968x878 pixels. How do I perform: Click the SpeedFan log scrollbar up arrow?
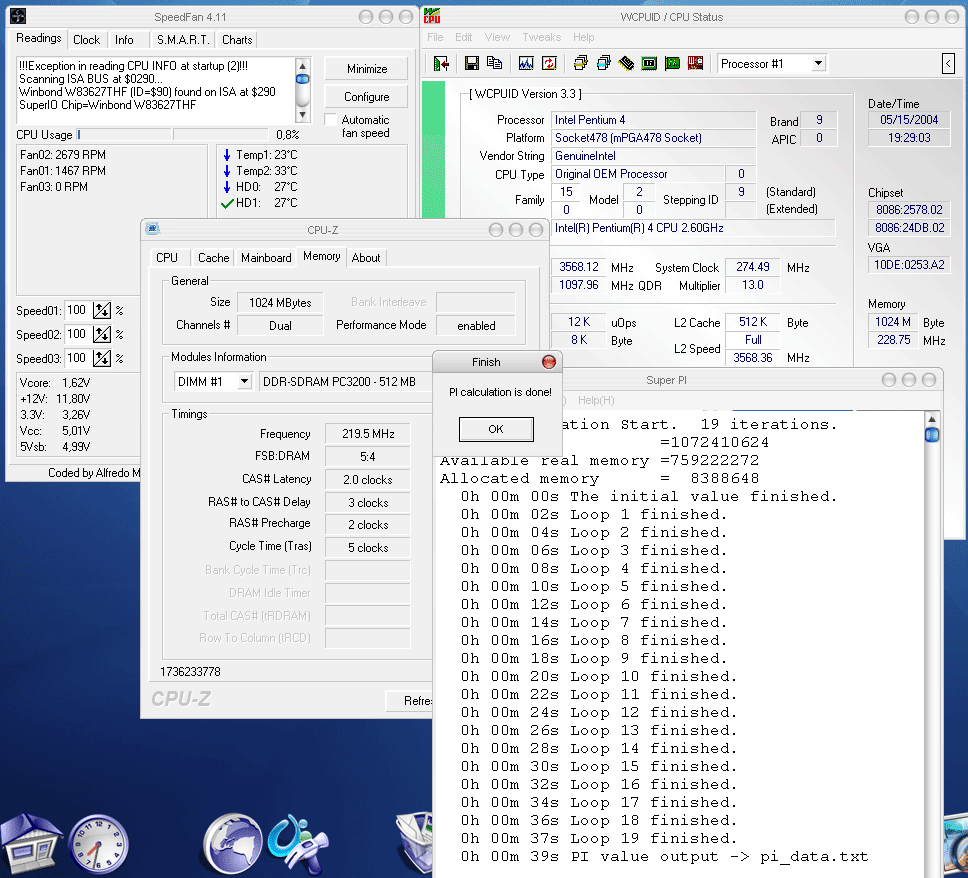pyautogui.click(x=302, y=65)
